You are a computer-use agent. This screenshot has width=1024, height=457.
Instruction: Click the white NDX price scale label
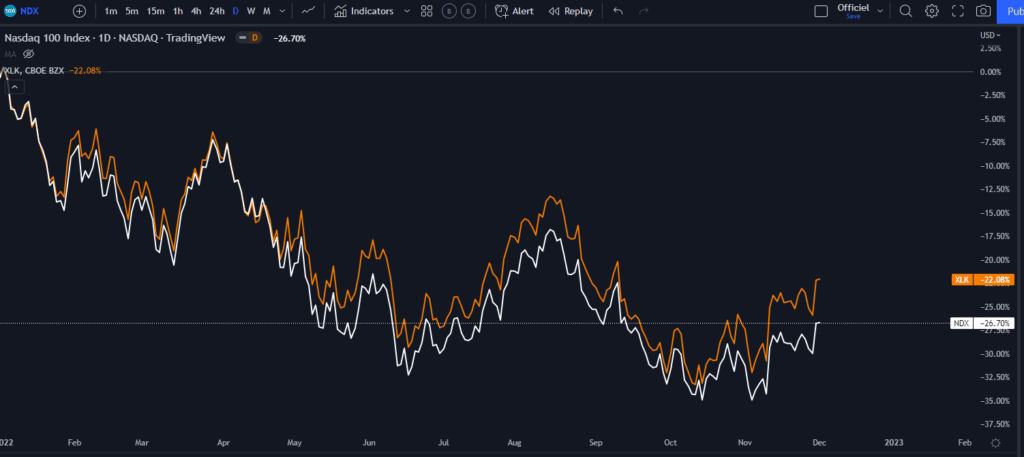[983, 323]
